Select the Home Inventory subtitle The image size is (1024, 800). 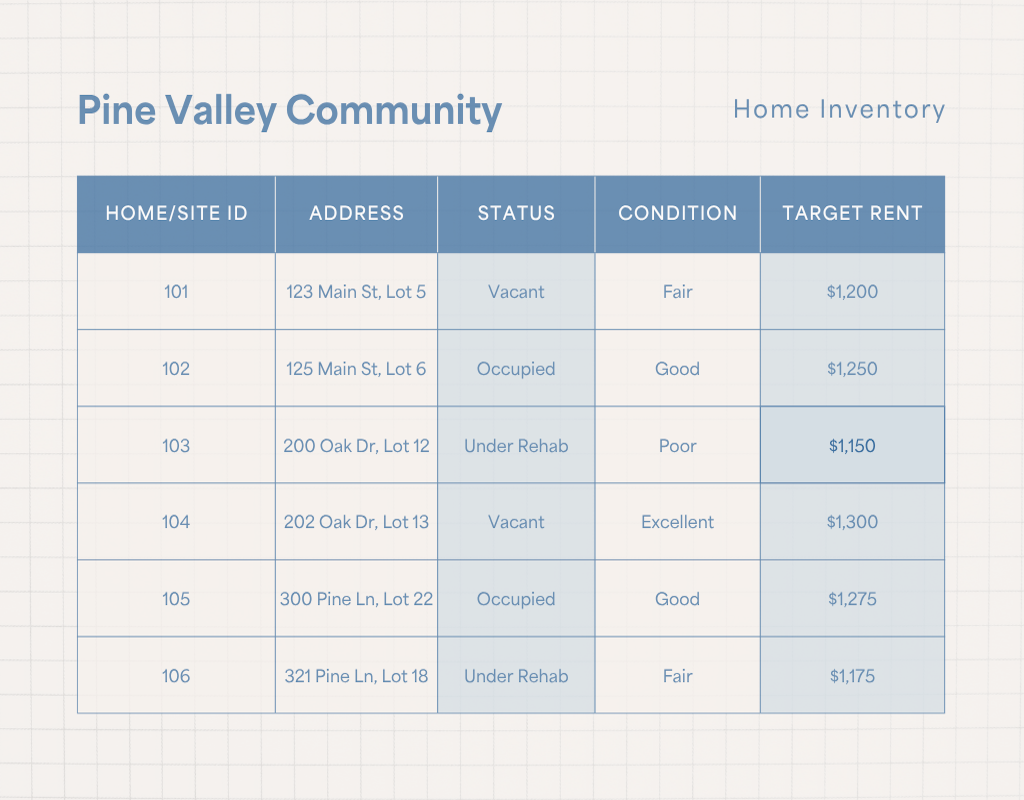pos(839,109)
